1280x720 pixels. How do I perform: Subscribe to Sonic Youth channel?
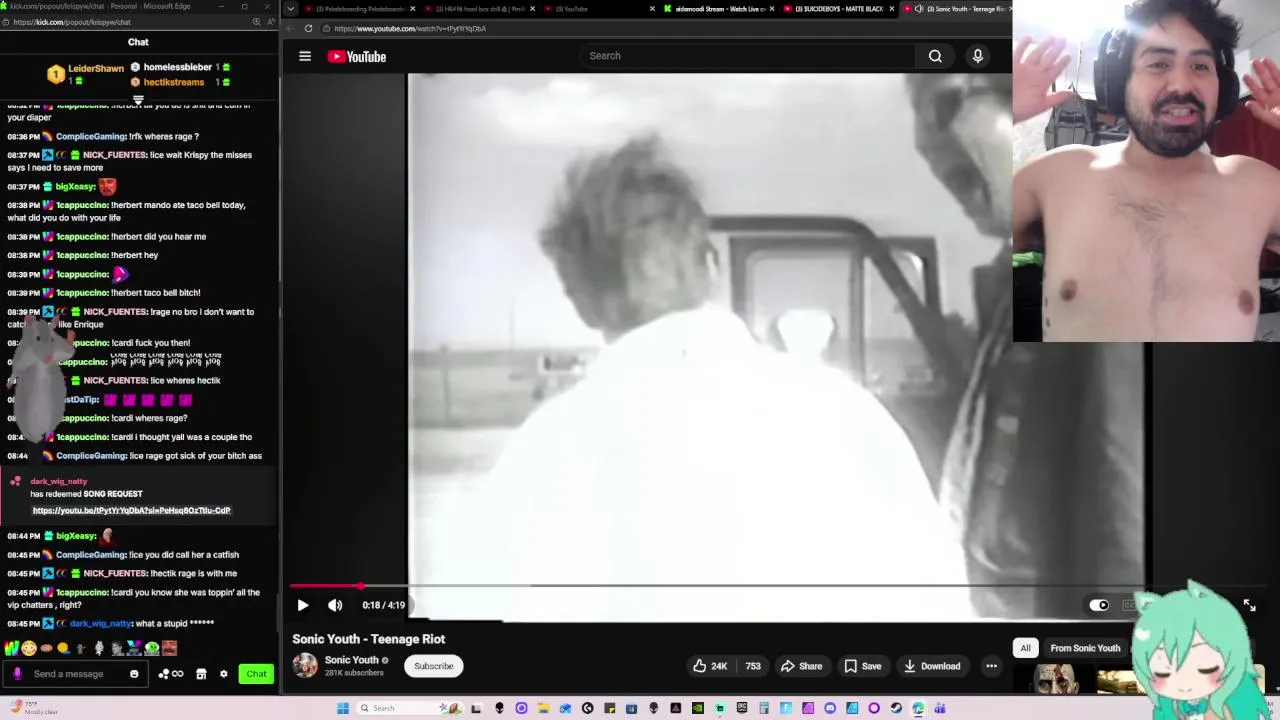434,666
